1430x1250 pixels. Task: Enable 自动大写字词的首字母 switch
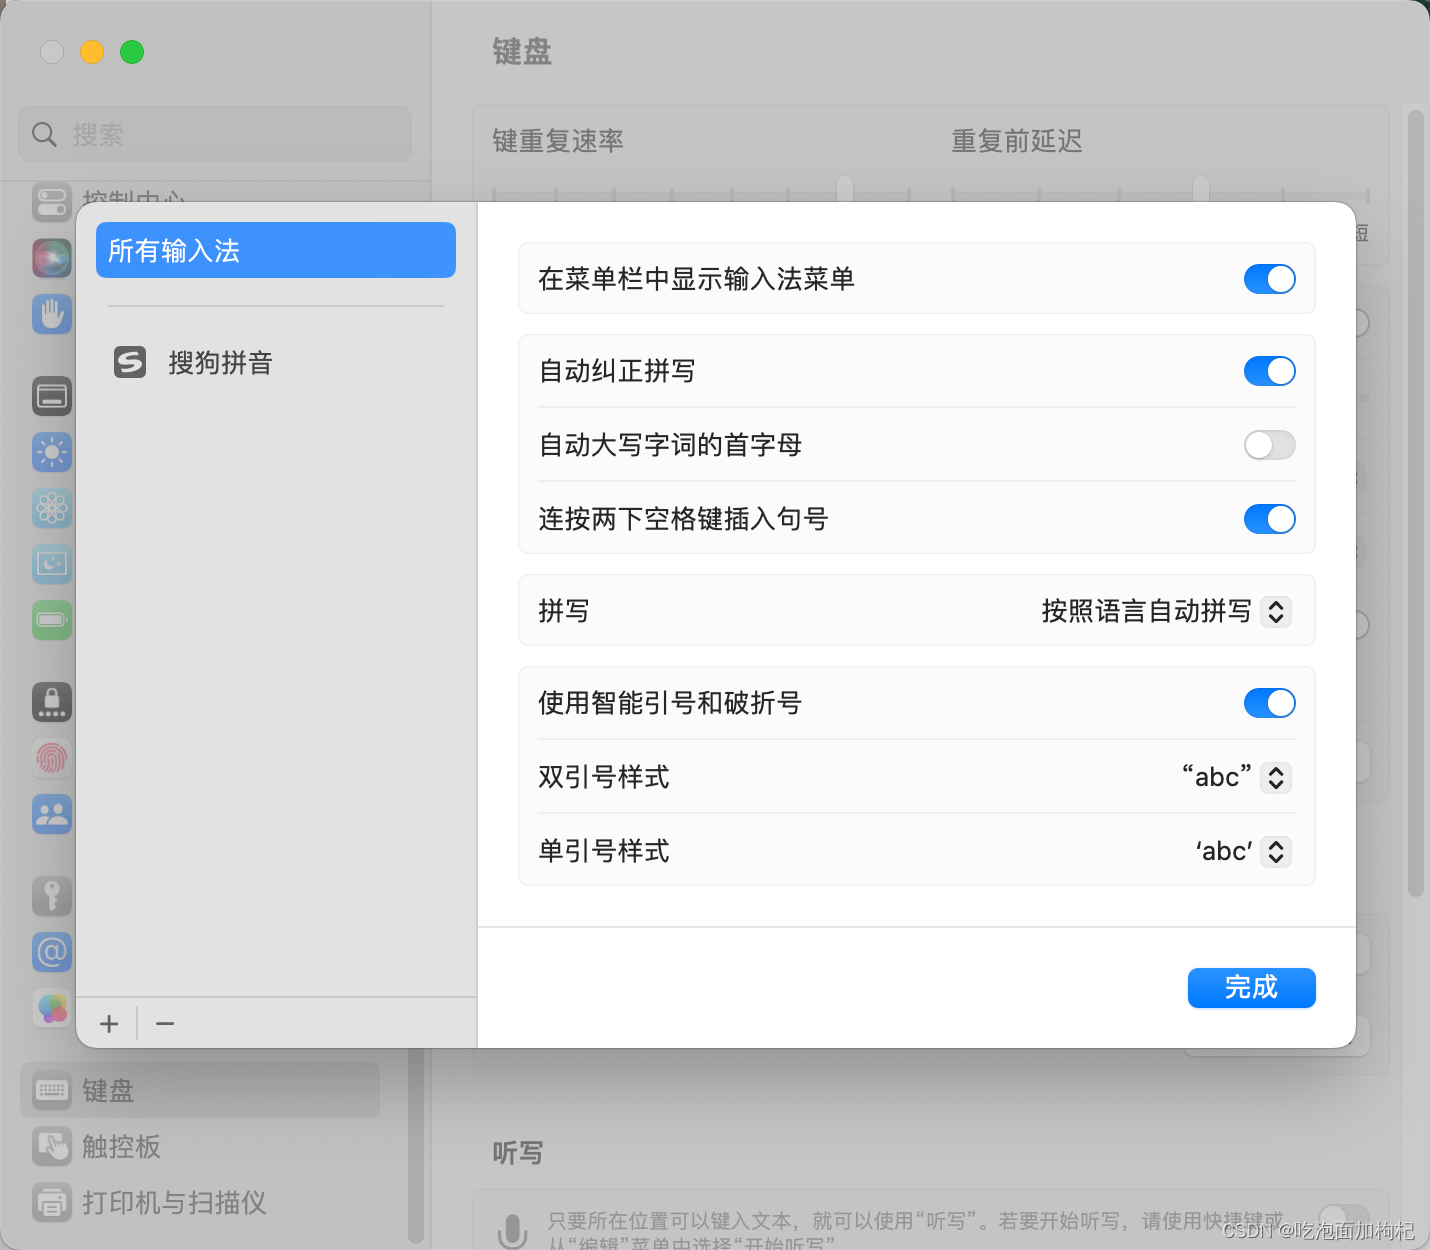(x=1269, y=445)
